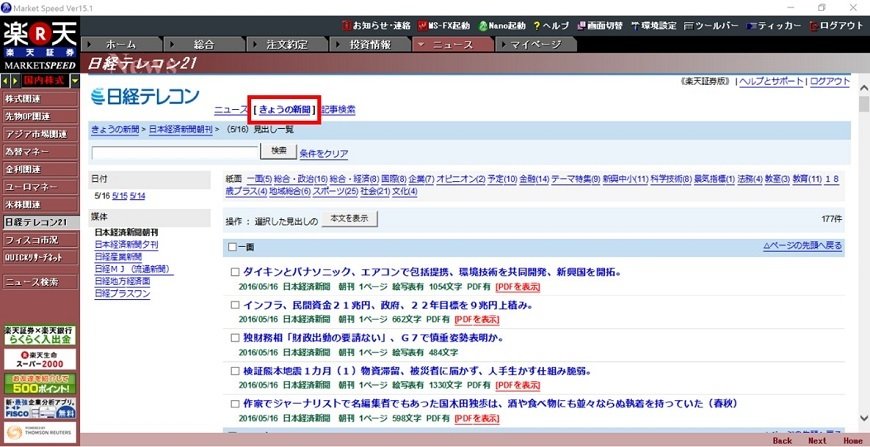Expand the ニュース tab dropdown arrow
Screen dimensions: 870x447
point(418,45)
